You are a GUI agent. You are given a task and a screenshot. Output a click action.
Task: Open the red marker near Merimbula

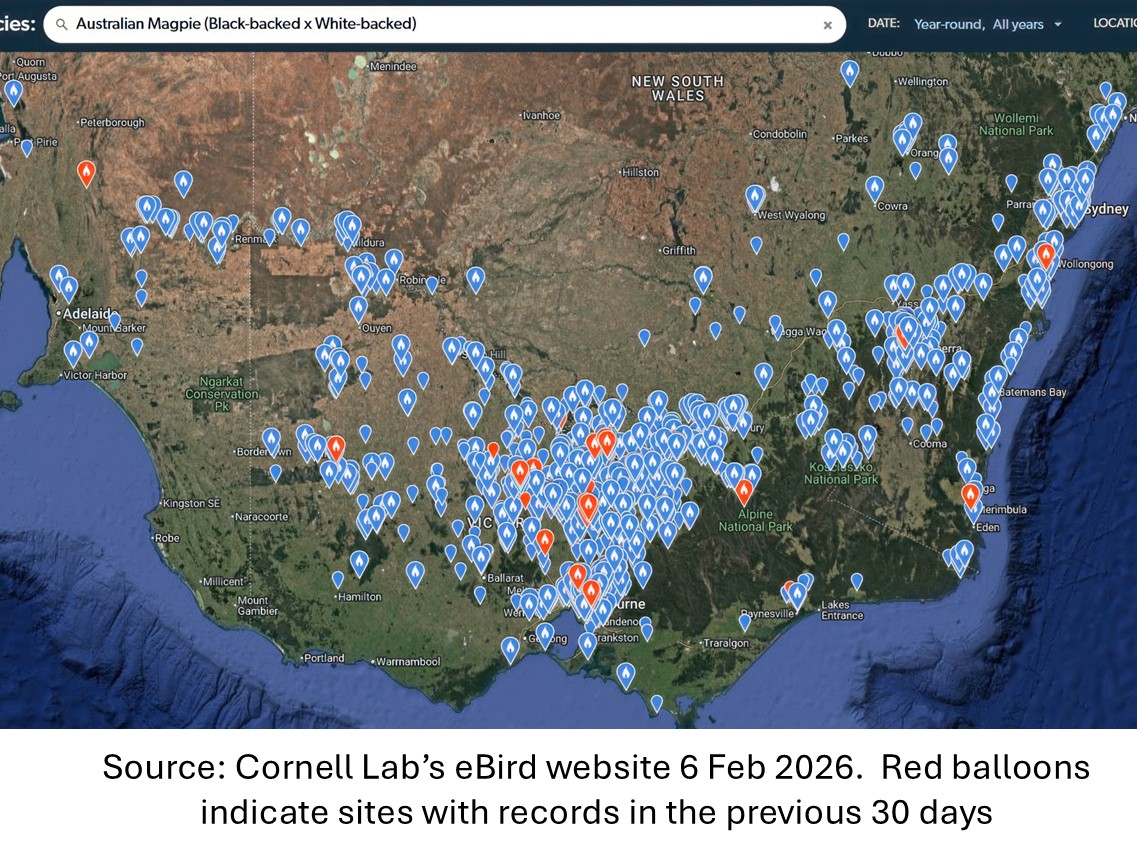[970, 493]
